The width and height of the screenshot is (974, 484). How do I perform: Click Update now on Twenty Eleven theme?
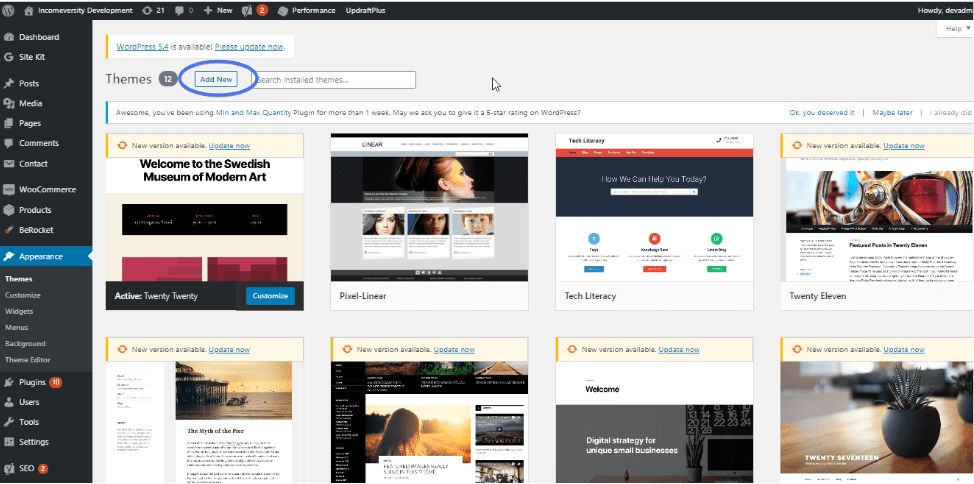[904, 145]
